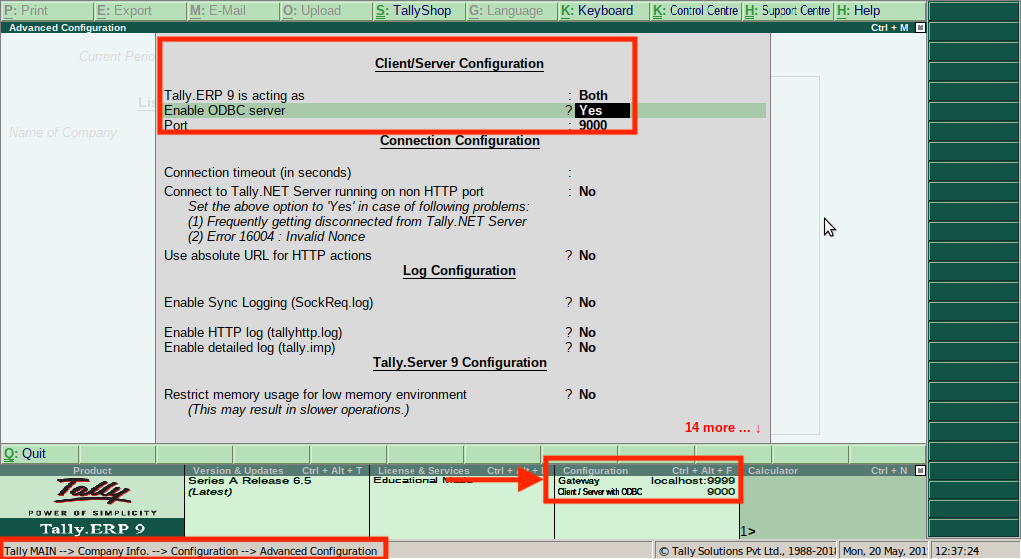Open the Upload menu button

coord(326,10)
